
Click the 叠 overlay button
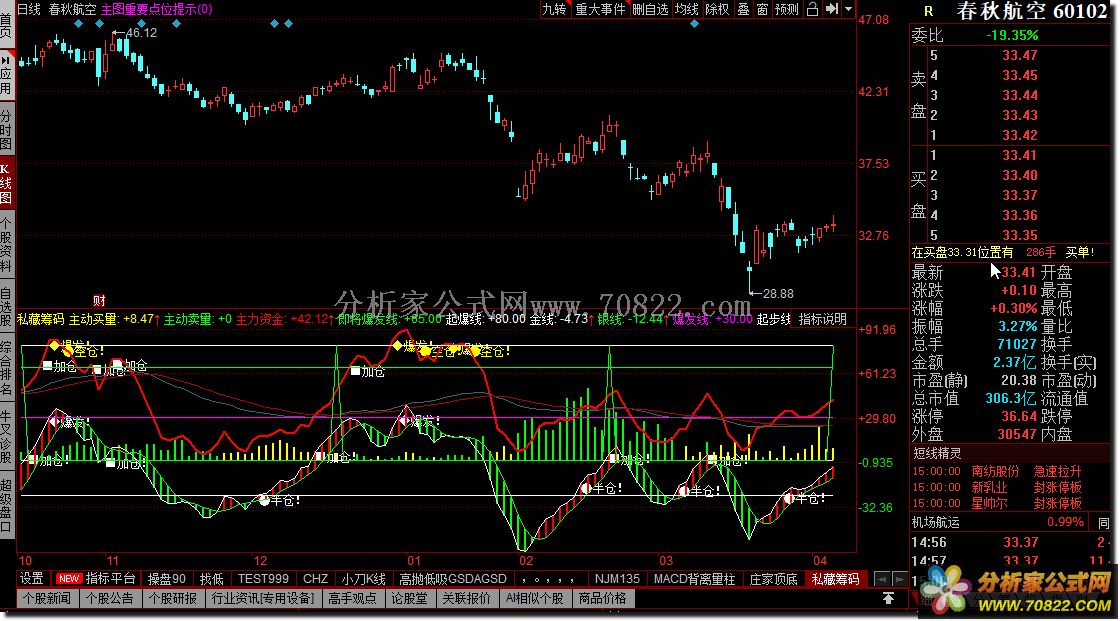pos(744,9)
